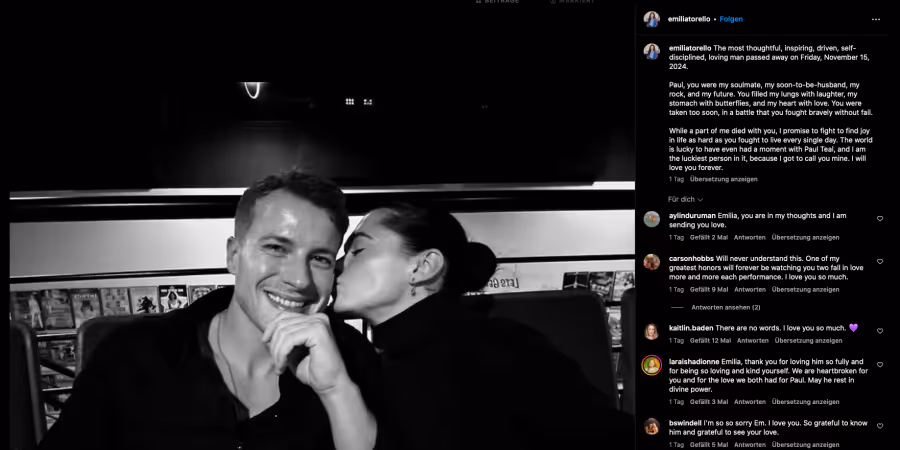Open laraishadionne's story avatar
The image size is (900, 450).
coord(651,365)
